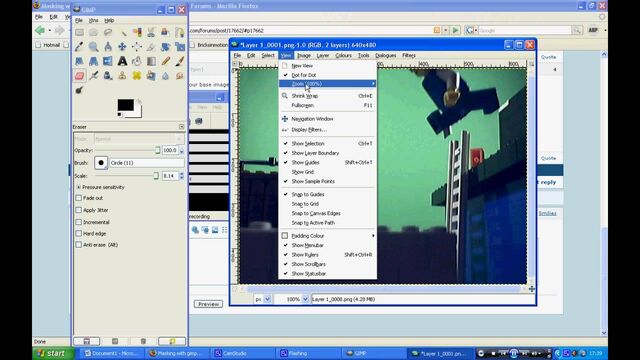Select the Clone stamp tool
The image size is (640, 360).
pyautogui.click(x=122, y=76)
